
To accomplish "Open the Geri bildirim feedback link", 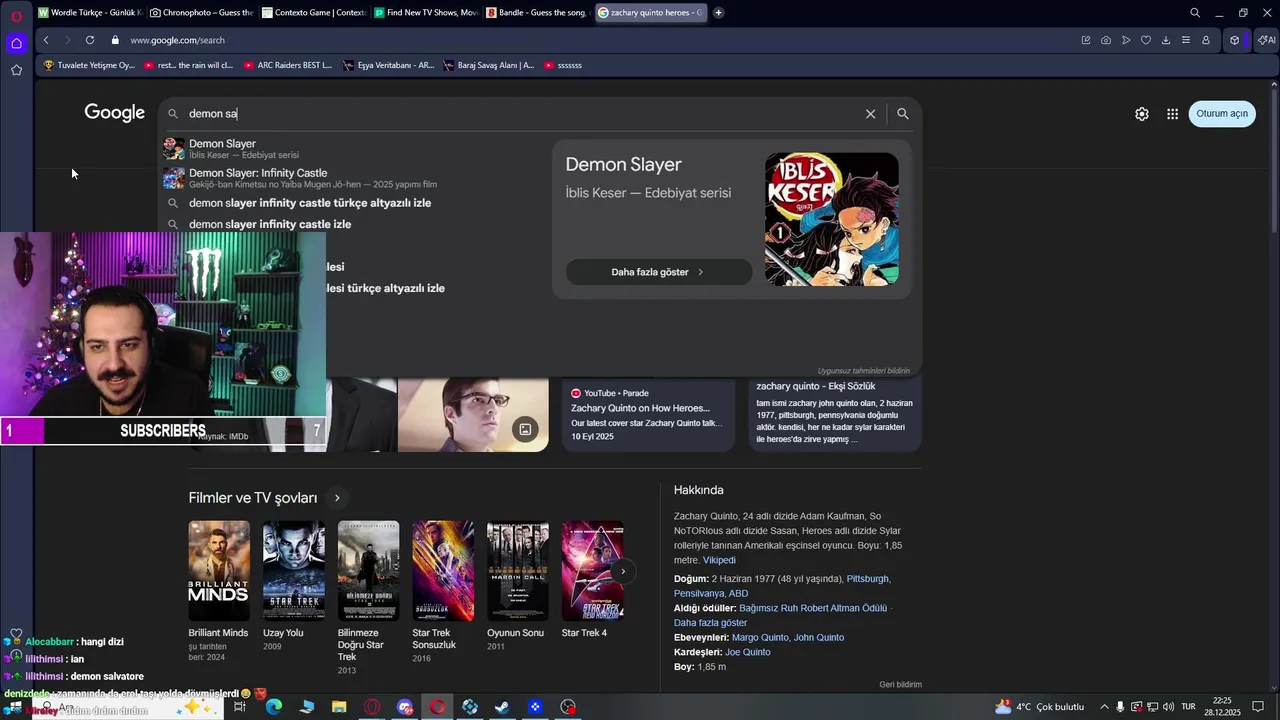I will coord(900,685).
